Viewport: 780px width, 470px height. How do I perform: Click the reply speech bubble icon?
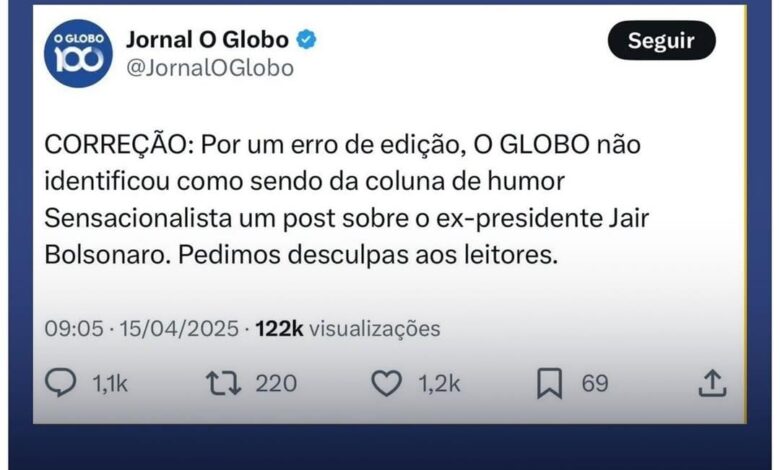(62, 383)
